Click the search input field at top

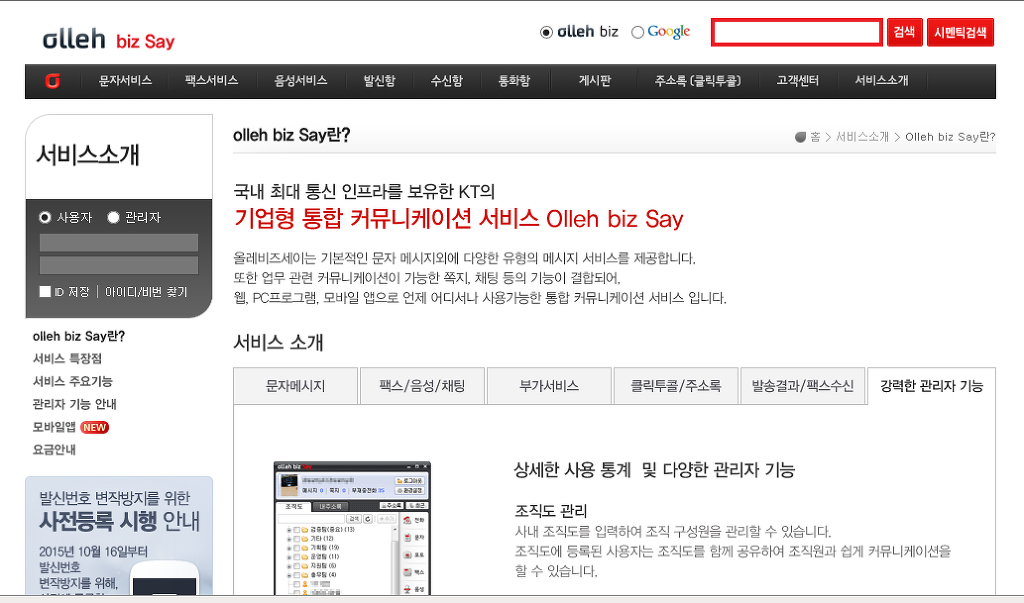click(797, 32)
